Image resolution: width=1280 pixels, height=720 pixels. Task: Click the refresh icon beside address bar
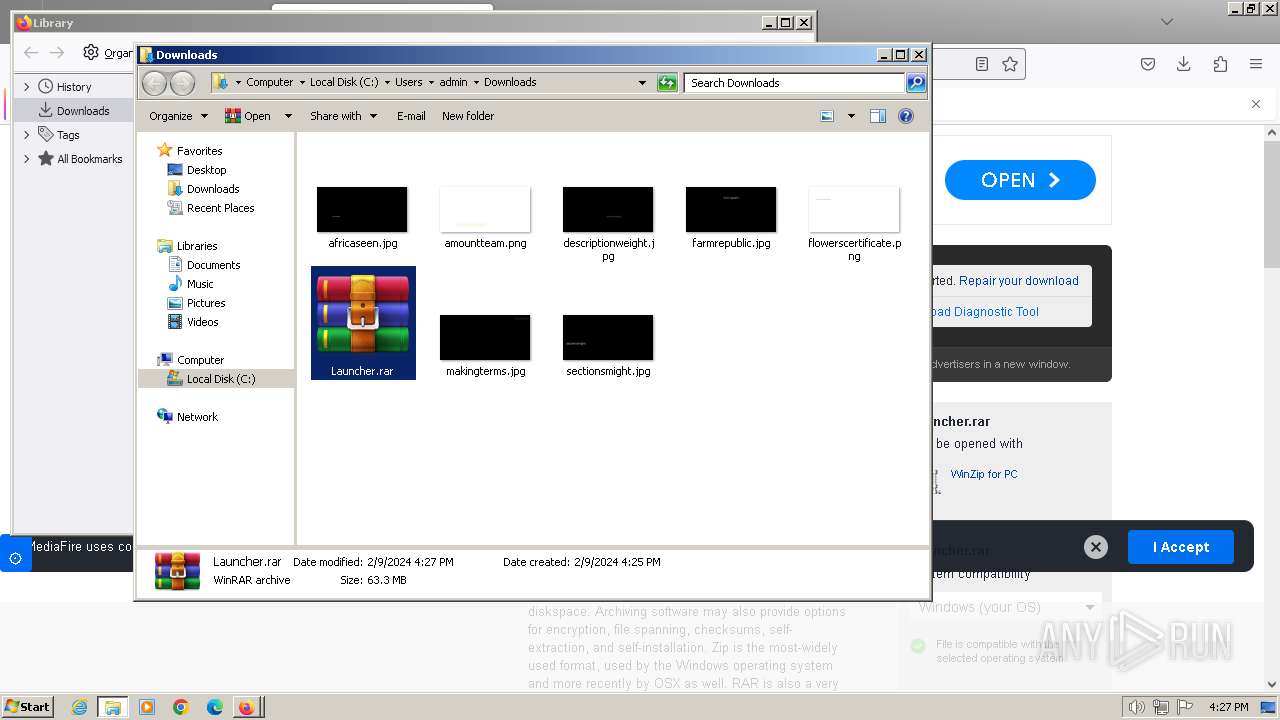pos(667,83)
